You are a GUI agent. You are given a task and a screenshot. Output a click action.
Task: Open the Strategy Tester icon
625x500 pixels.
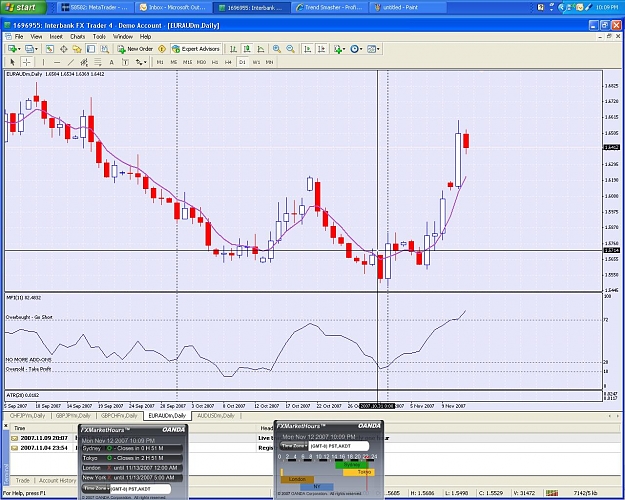pyautogui.click(x=104, y=49)
